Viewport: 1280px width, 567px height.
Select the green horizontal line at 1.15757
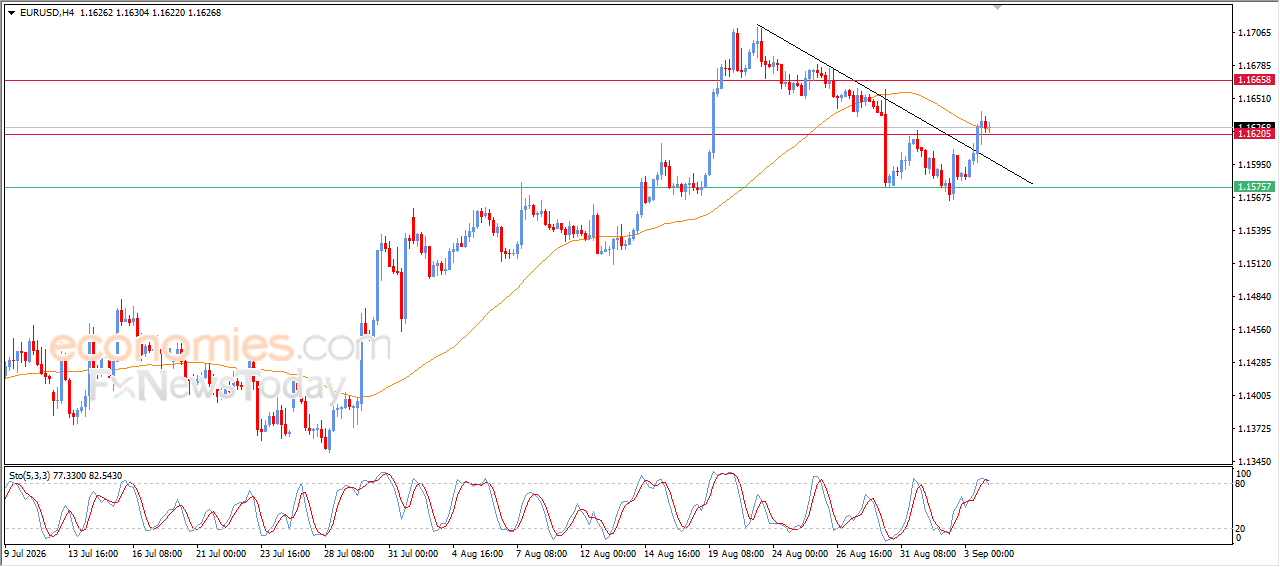tap(616, 187)
